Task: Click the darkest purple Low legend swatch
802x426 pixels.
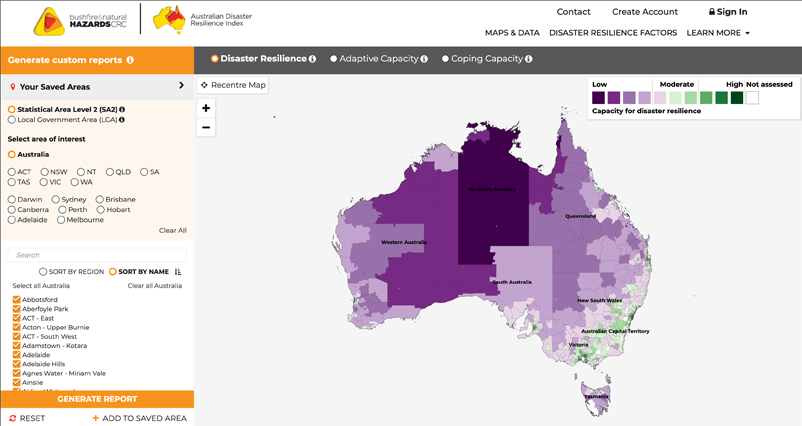Action: point(598,98)
